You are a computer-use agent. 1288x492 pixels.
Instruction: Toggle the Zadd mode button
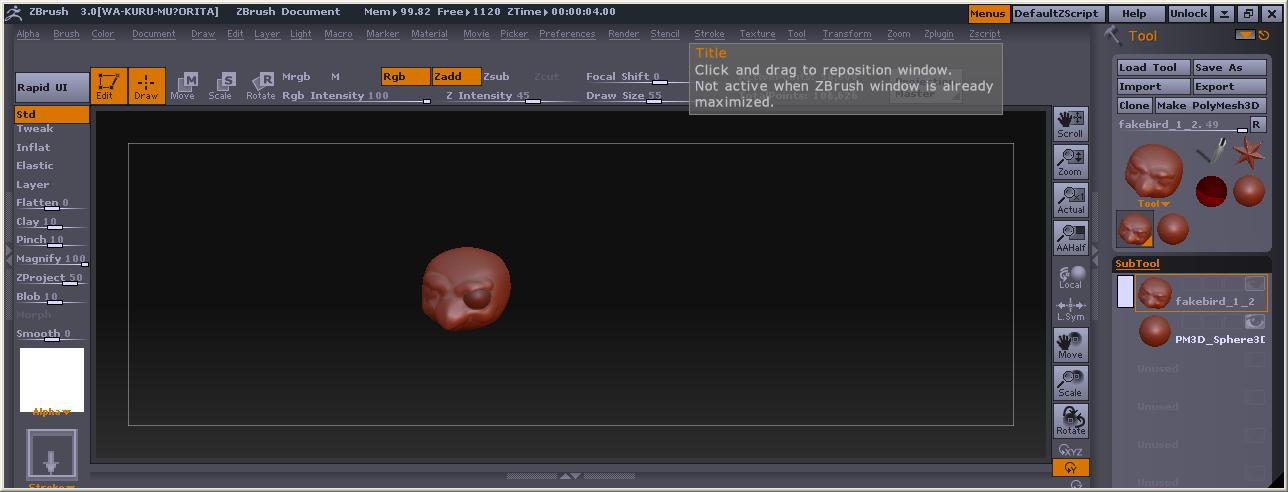(x=456, y=77)
